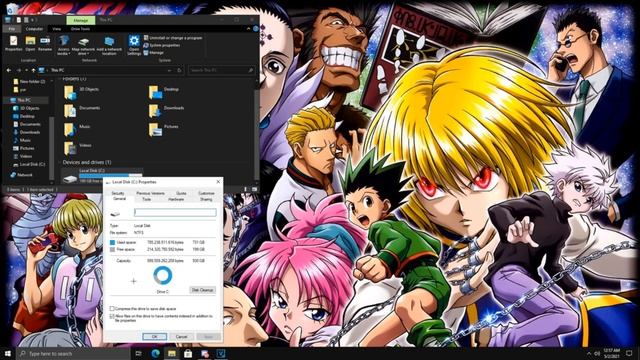Screen dimensions: 640x360
Task: Click Cancel in the Properties dialog
Action: click(x=182, y=337)
